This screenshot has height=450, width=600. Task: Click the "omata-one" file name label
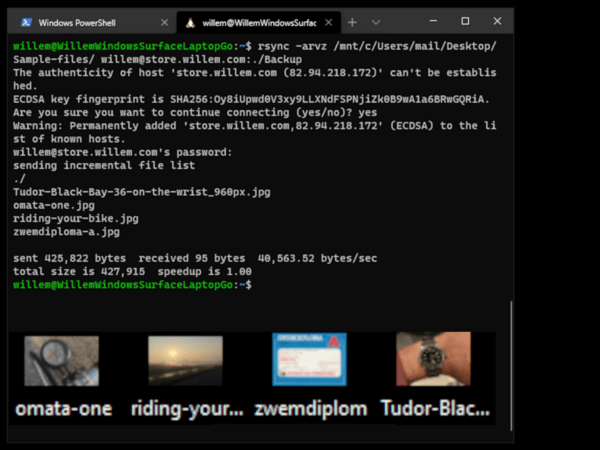[62, 409]
